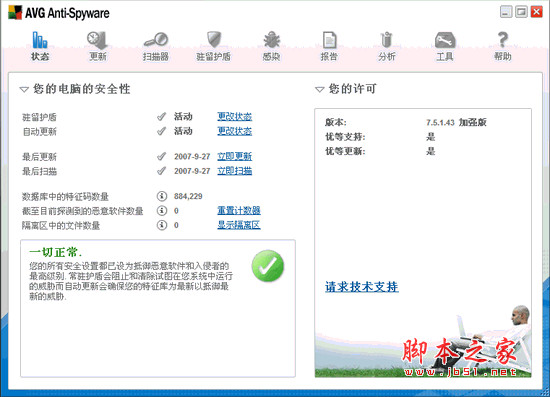
Task: Open the 更新 (Update) clock icon
Action: (98, 40)
